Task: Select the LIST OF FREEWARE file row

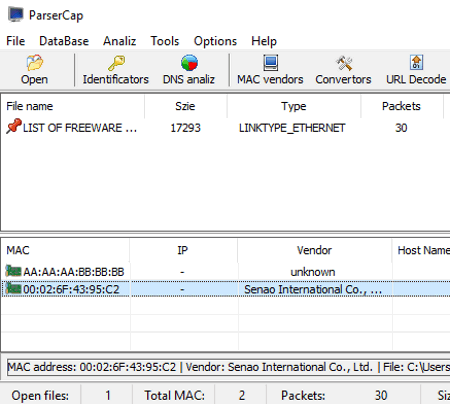Action: coord(226,128)
